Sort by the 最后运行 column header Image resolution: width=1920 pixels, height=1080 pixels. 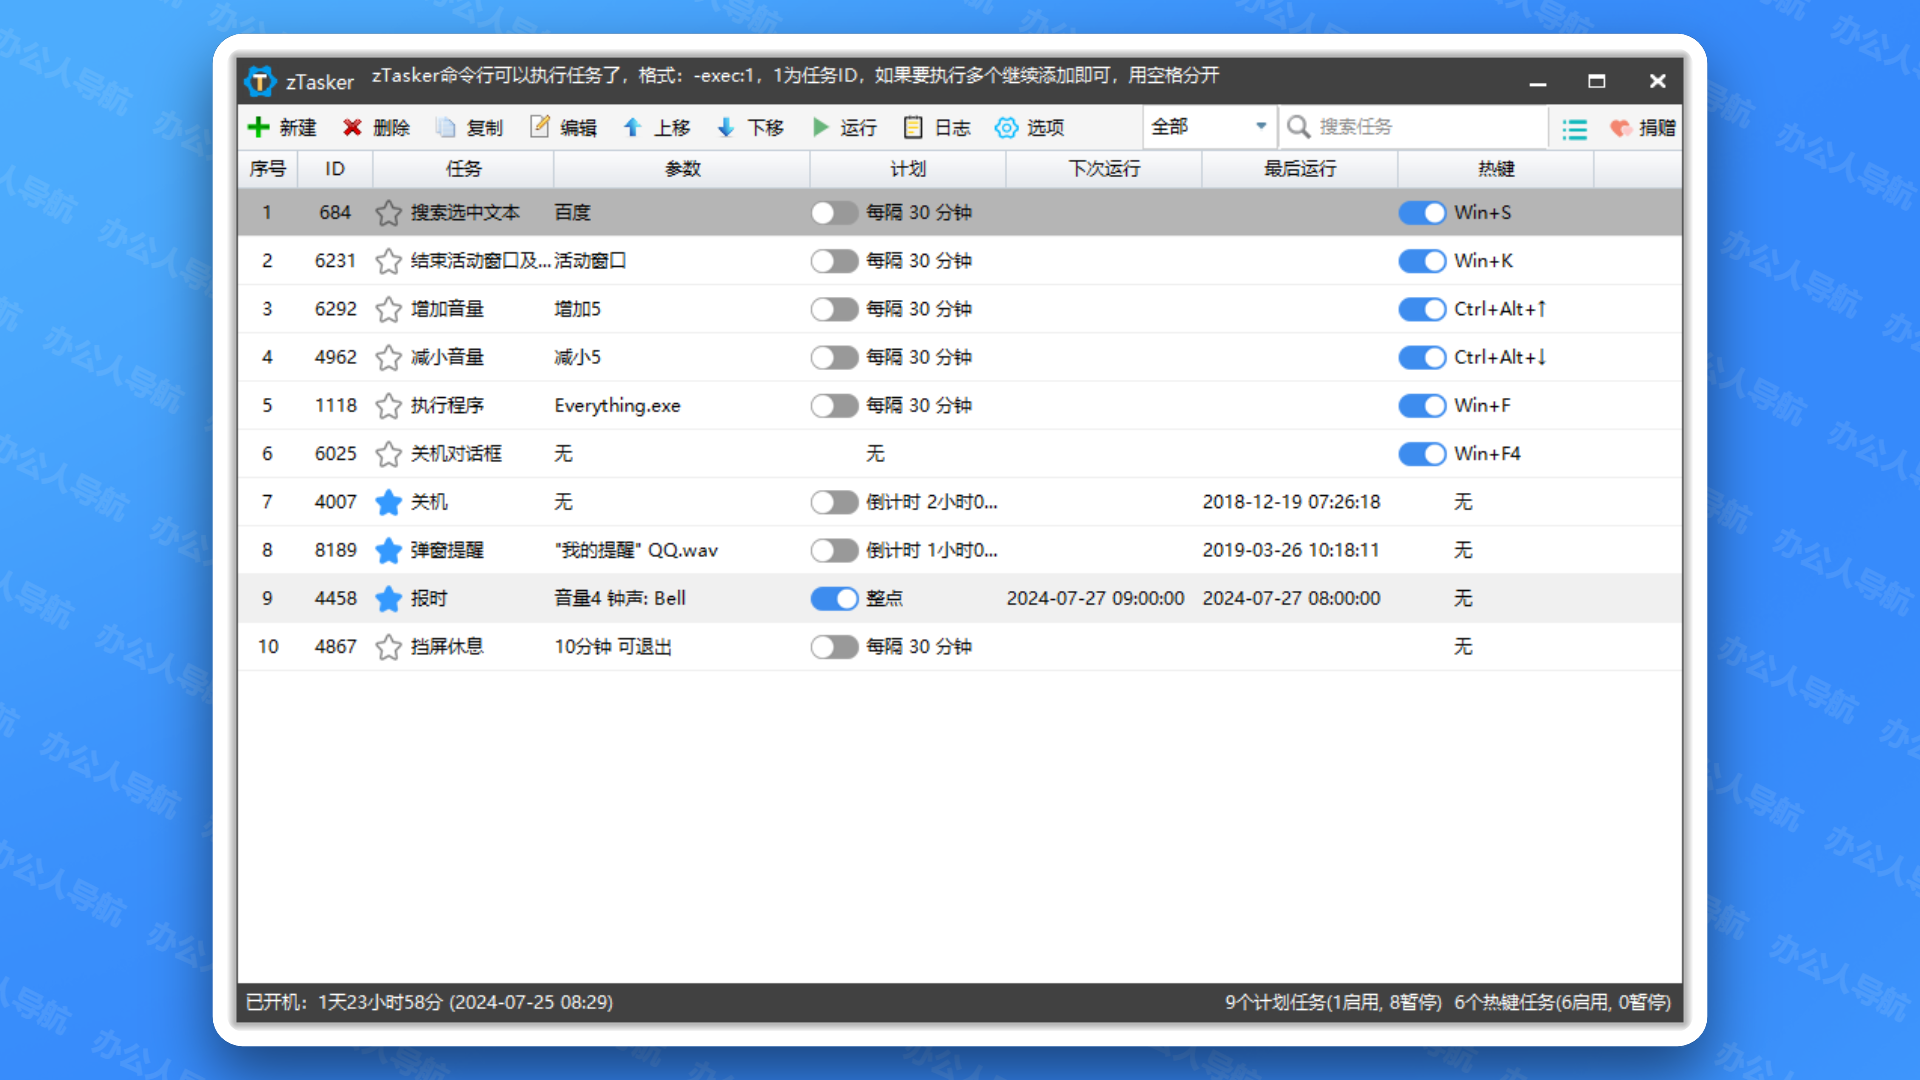tap(1300, 169)
